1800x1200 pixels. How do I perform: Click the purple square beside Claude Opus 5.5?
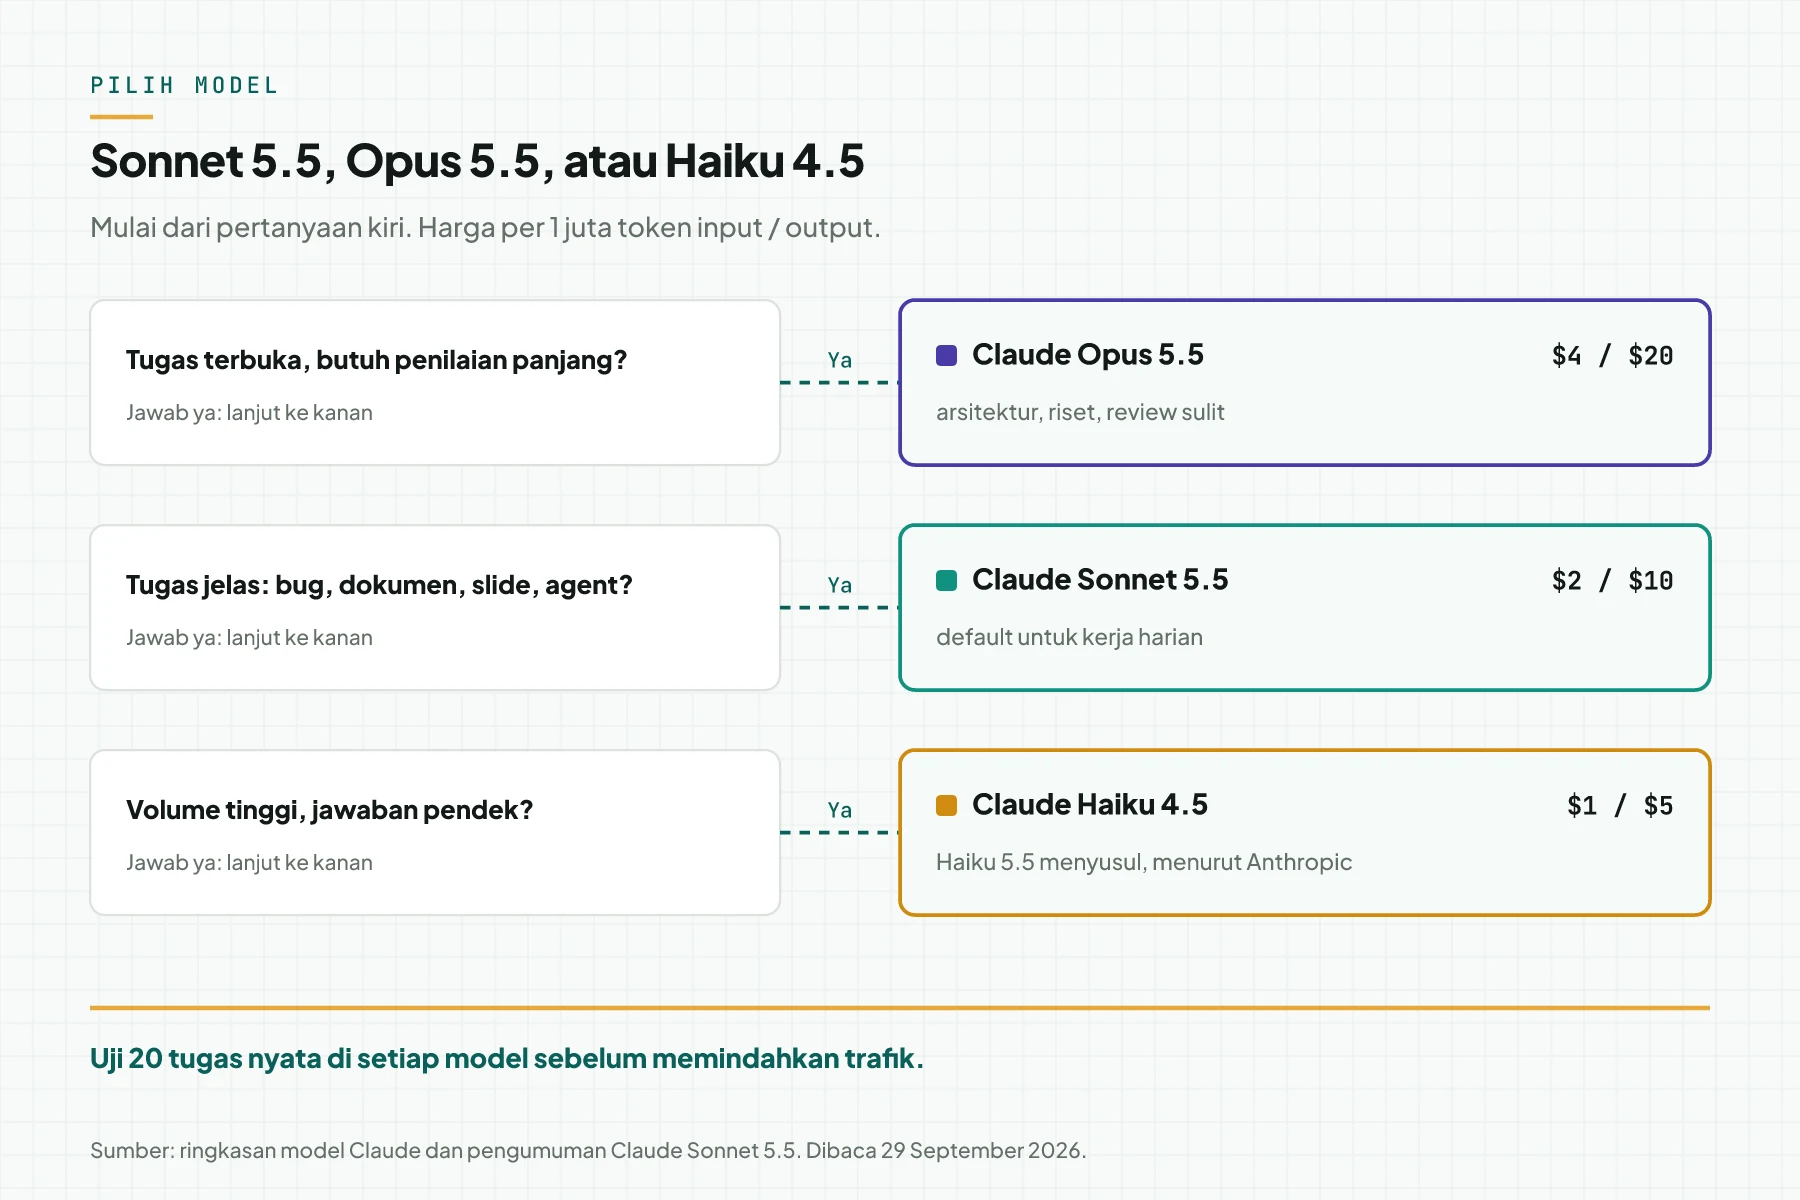coord(946,355)
